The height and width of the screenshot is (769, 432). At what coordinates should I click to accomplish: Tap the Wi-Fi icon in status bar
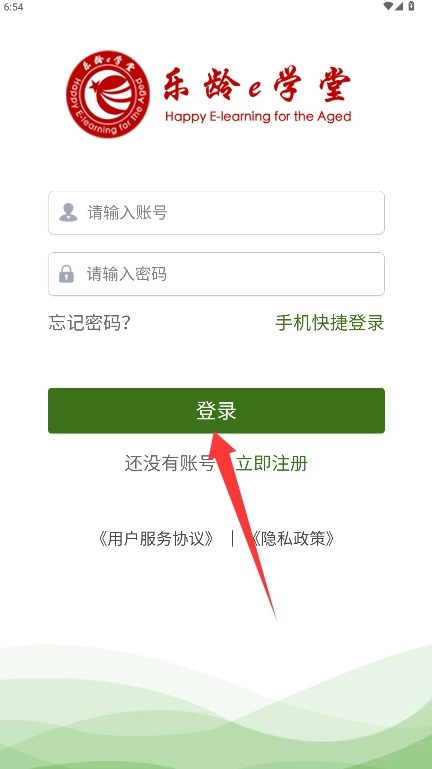[x=388, y=6]
